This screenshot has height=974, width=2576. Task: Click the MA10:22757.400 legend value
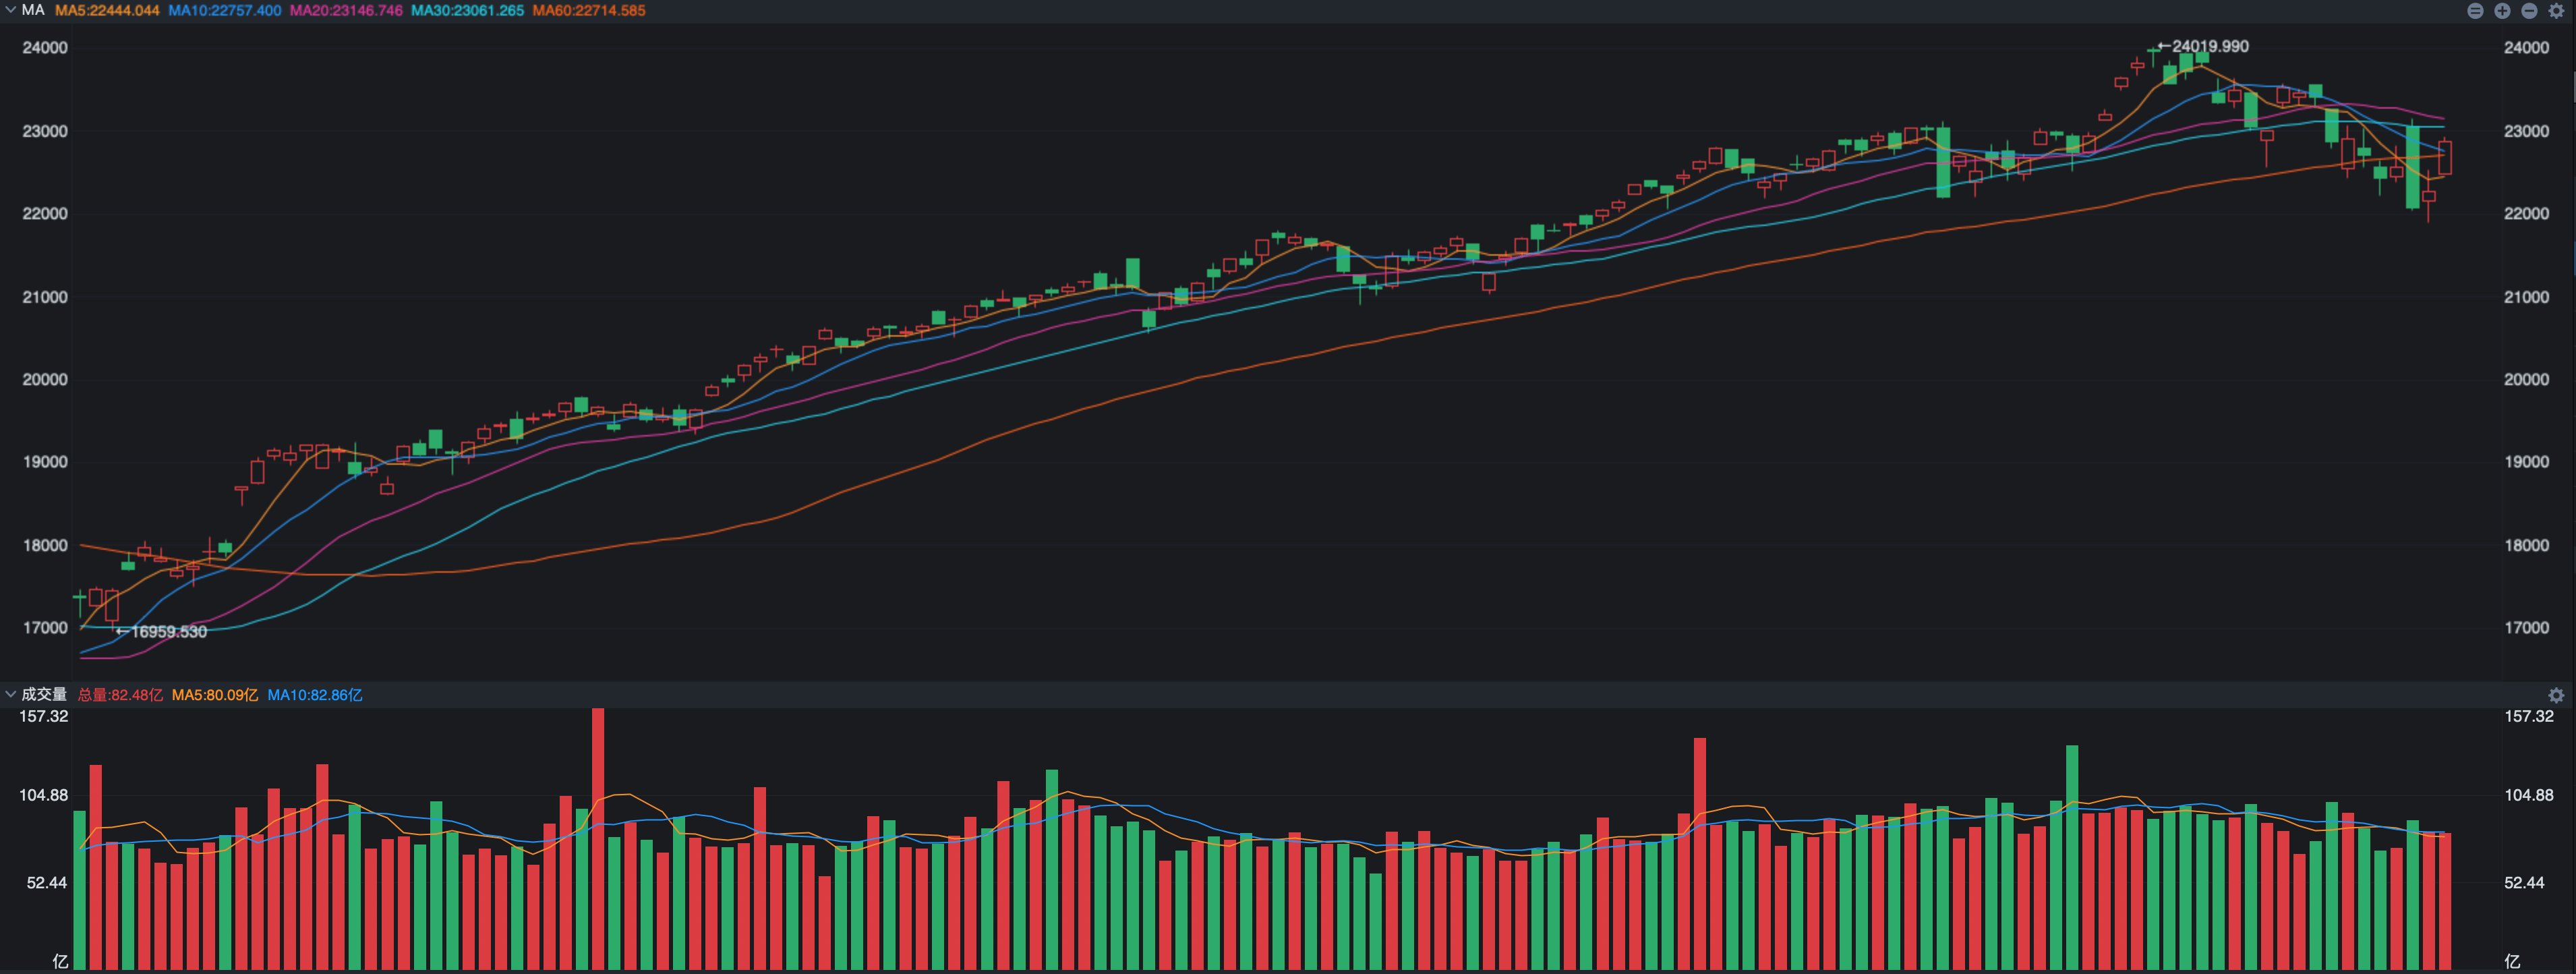(224, 10)
